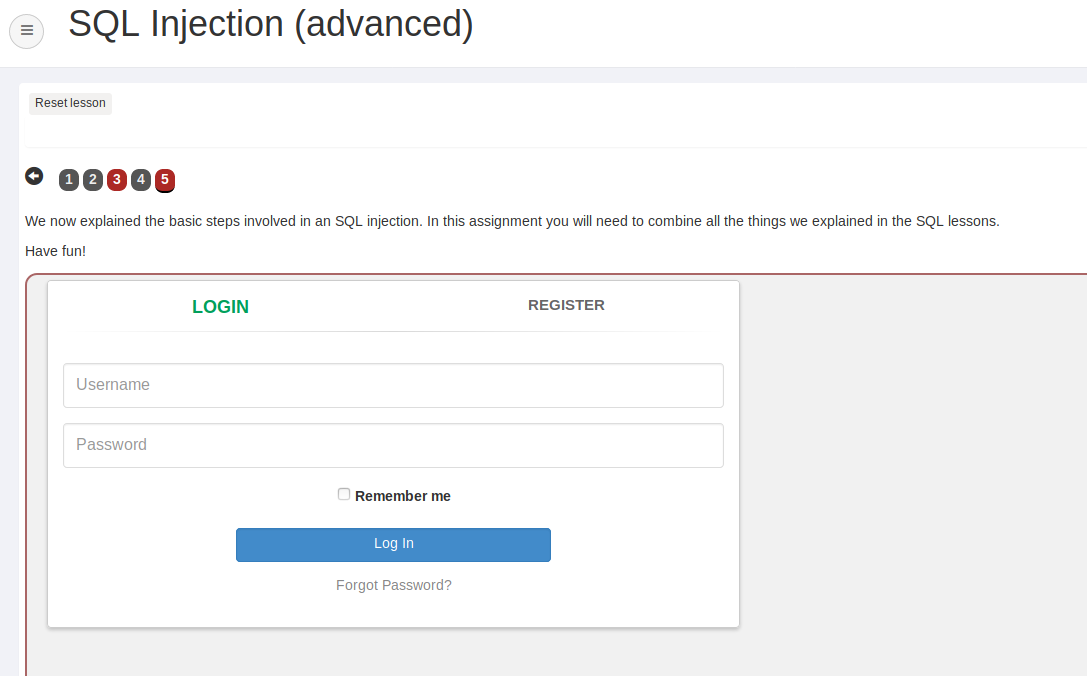This screenshot has height=676, width=1087.
Task: Focus the Password input field
Action: [393, 445]
